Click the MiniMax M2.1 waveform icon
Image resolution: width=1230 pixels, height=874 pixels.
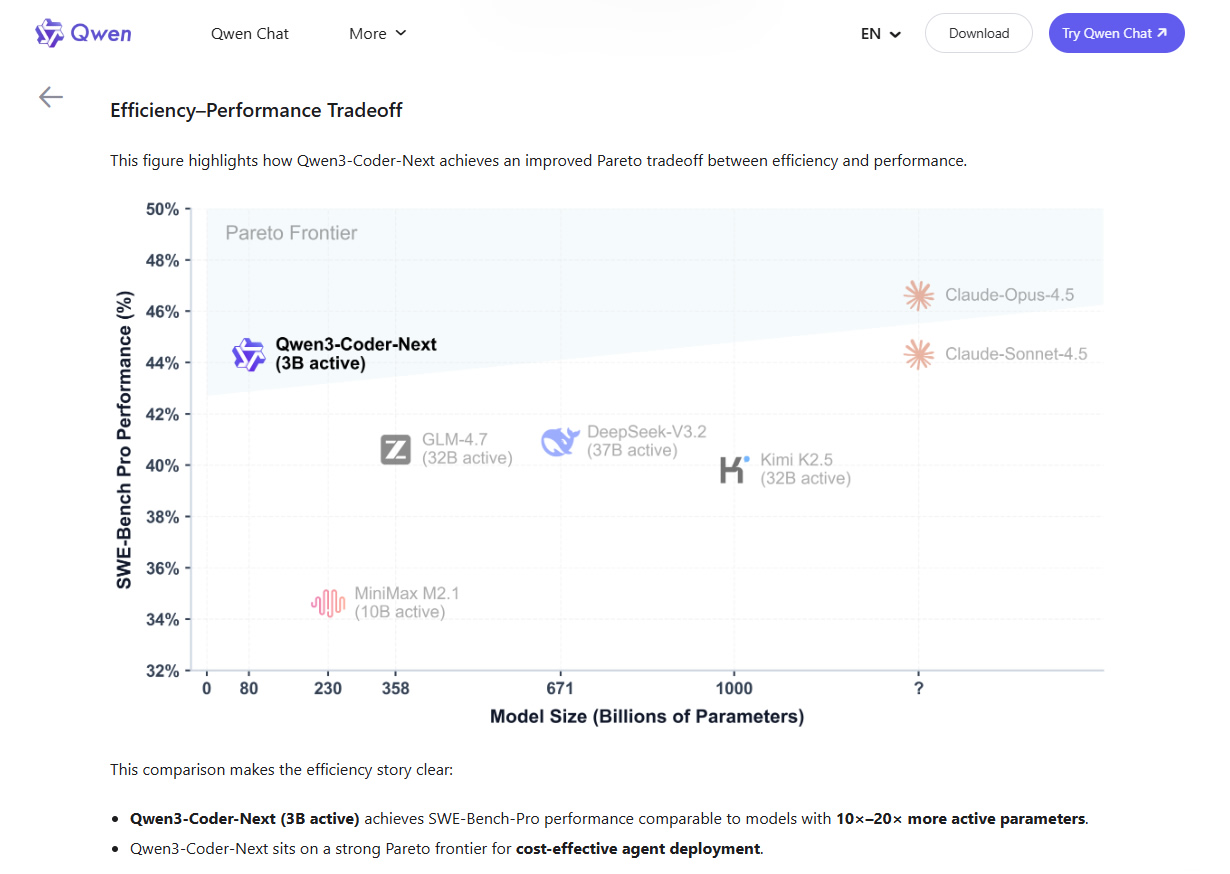click(x=328, y=602)
